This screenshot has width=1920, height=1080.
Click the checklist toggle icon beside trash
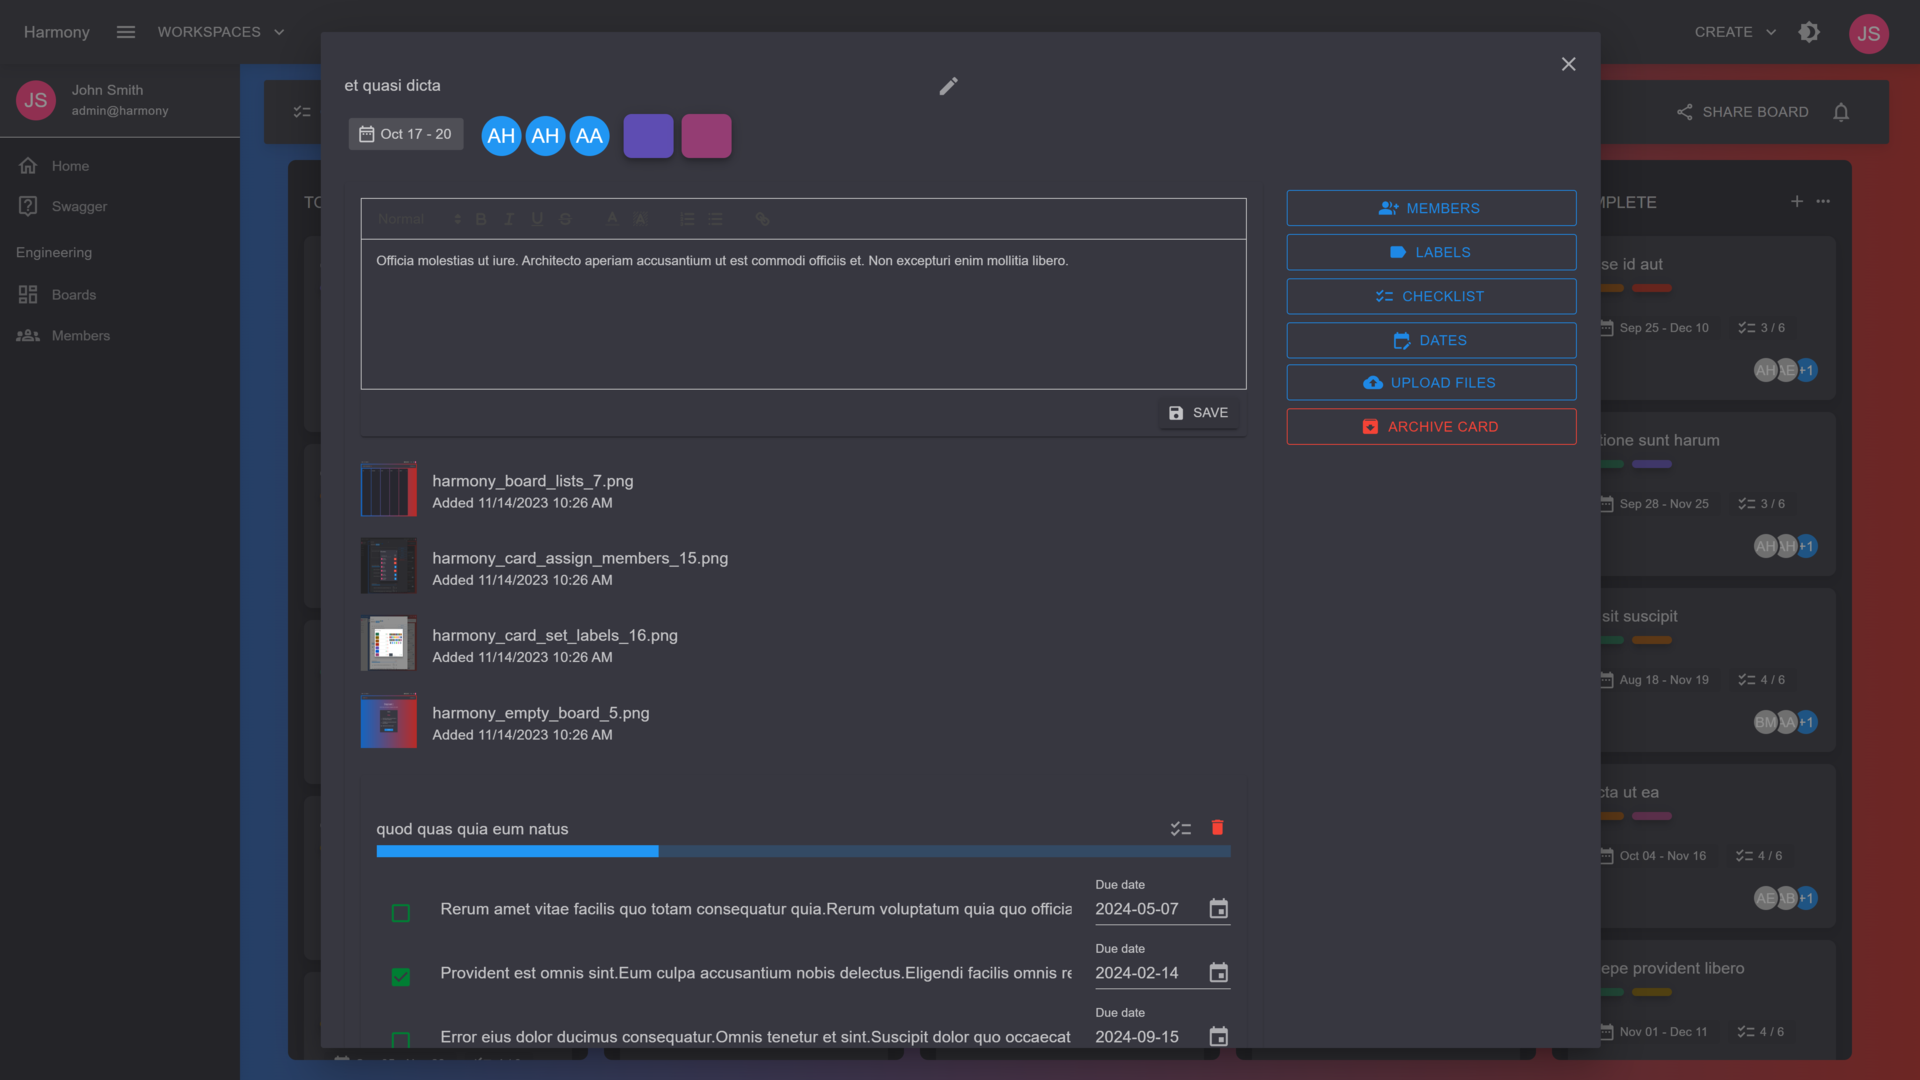pyautogui.click(x=1181, y=828)
